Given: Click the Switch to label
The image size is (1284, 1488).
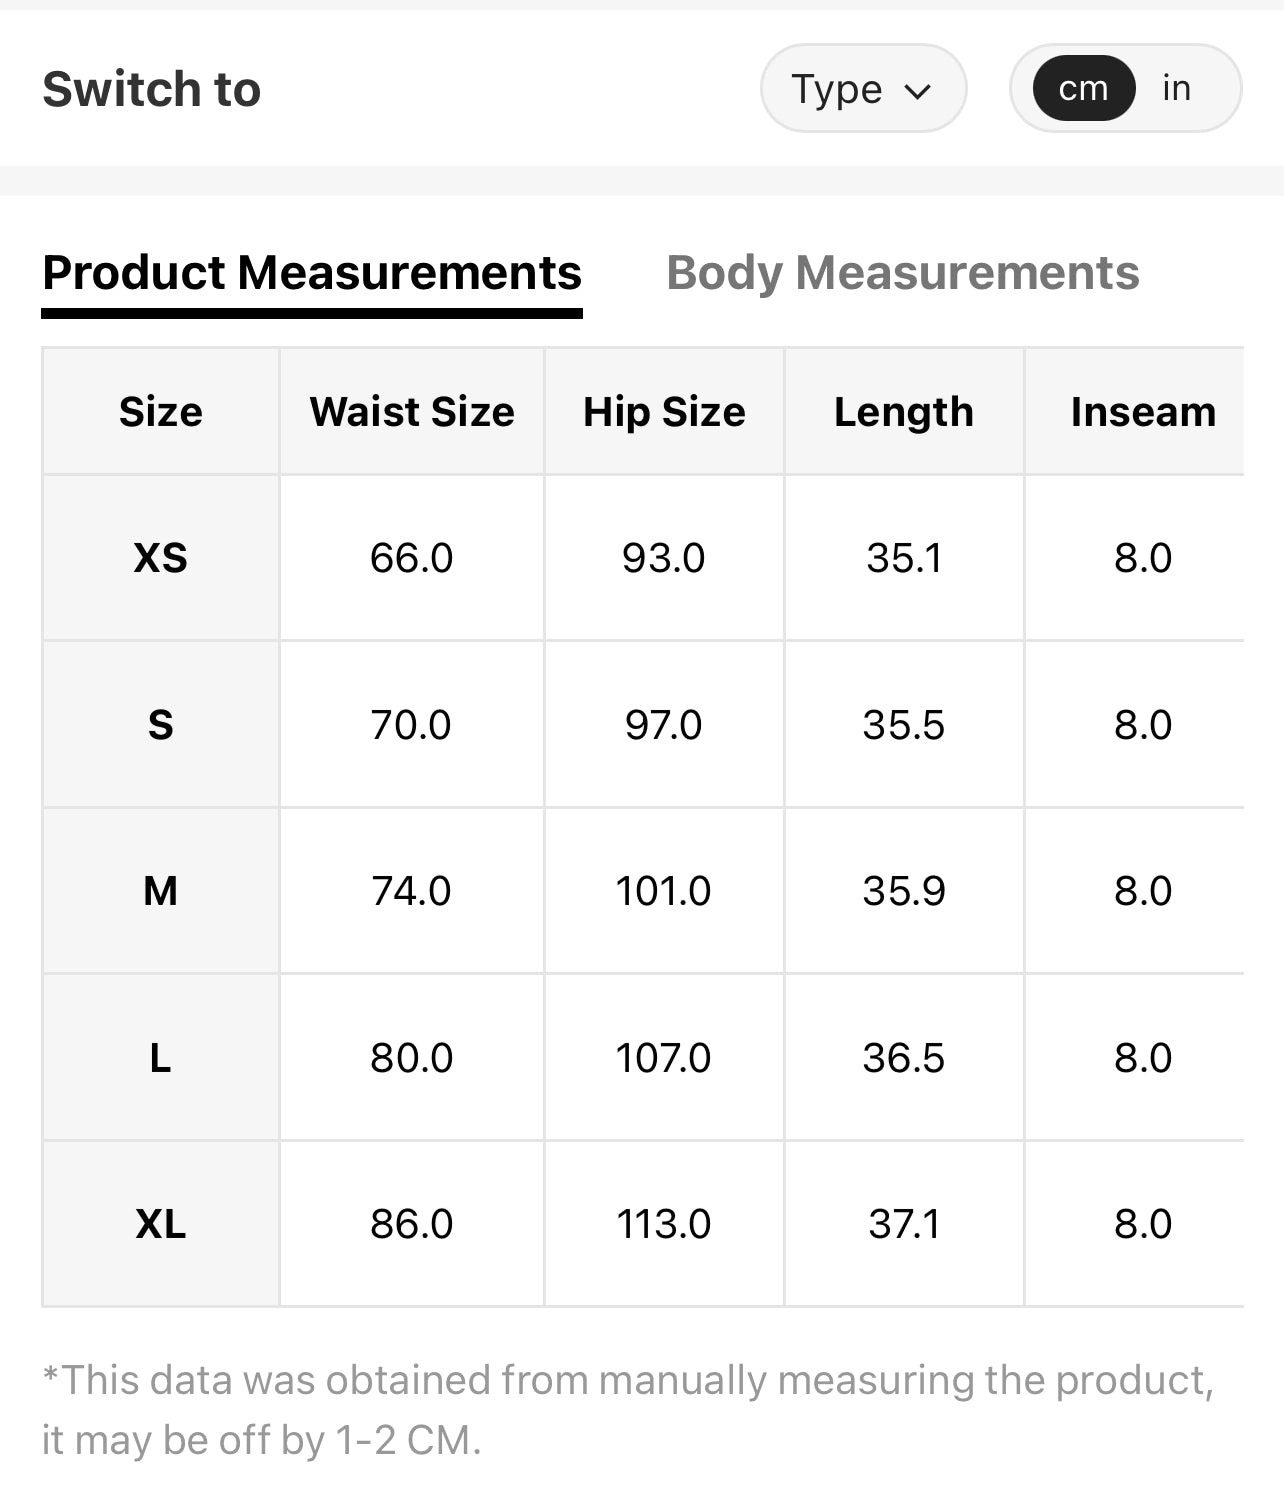Looking at the screenshot, I should click(x=152, y=89).
